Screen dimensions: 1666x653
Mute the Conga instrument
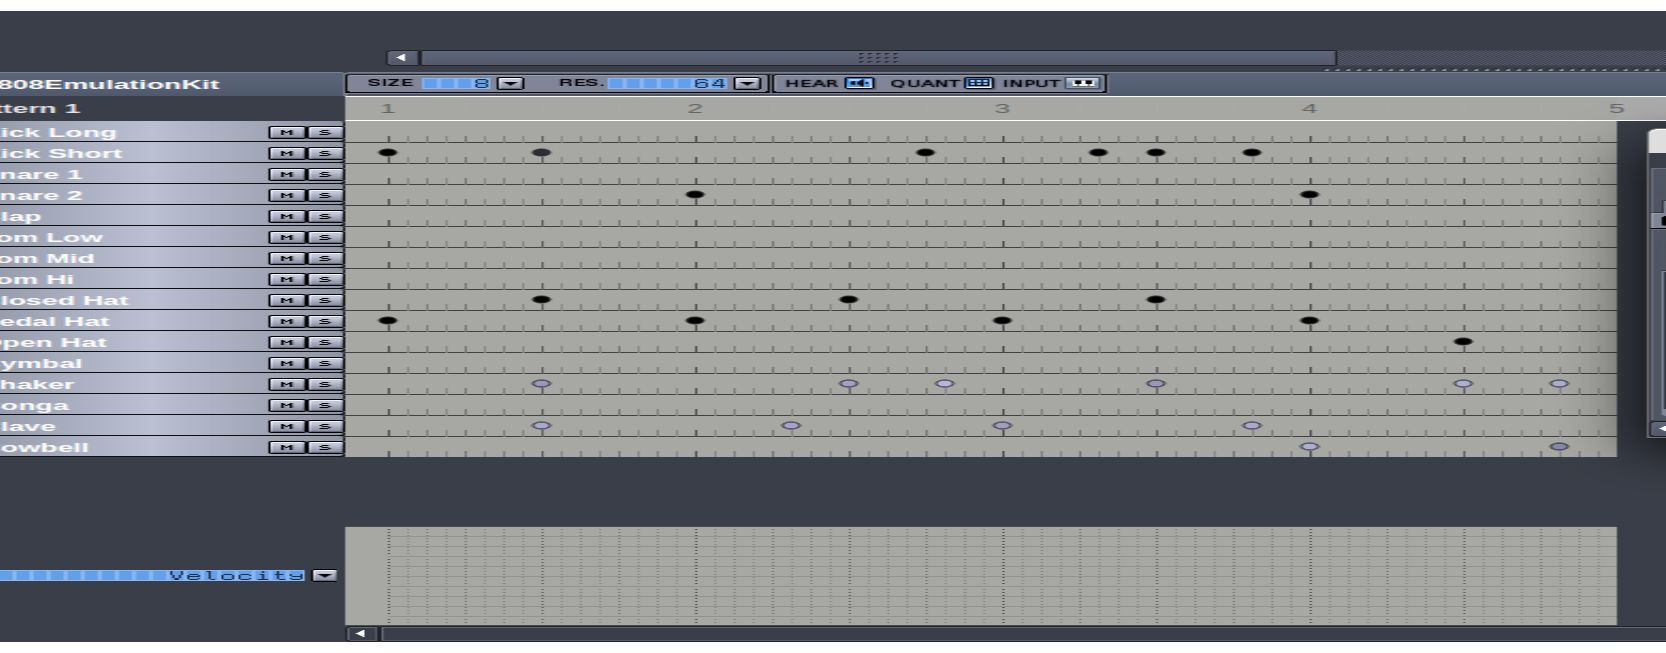tap(287, 405)
